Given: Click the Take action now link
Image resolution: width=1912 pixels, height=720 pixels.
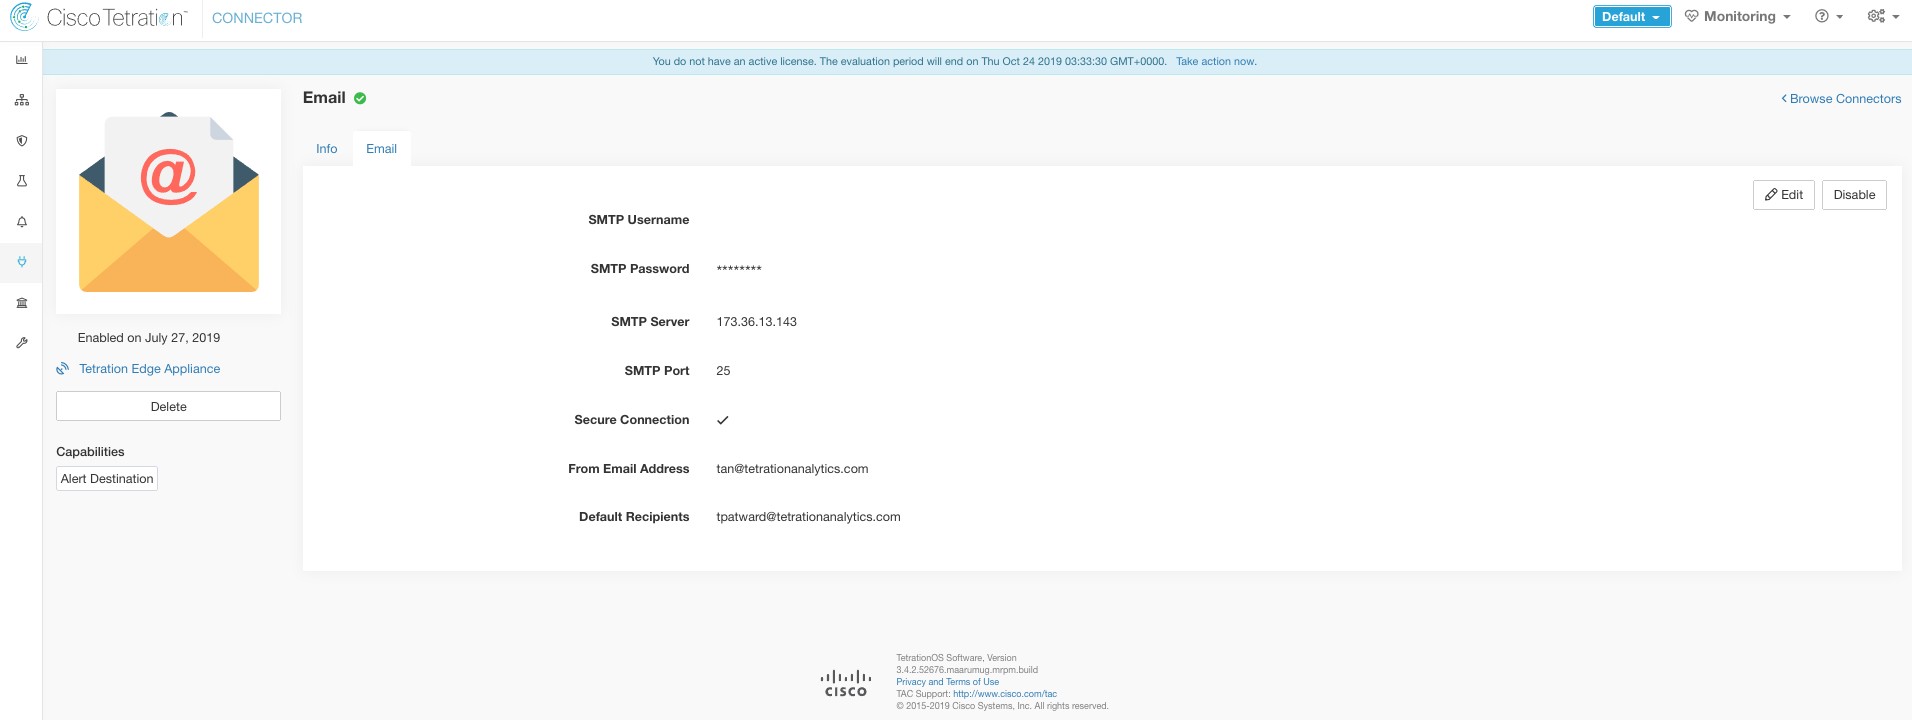Looking at the screenshot, I should tap(1216, 62).
